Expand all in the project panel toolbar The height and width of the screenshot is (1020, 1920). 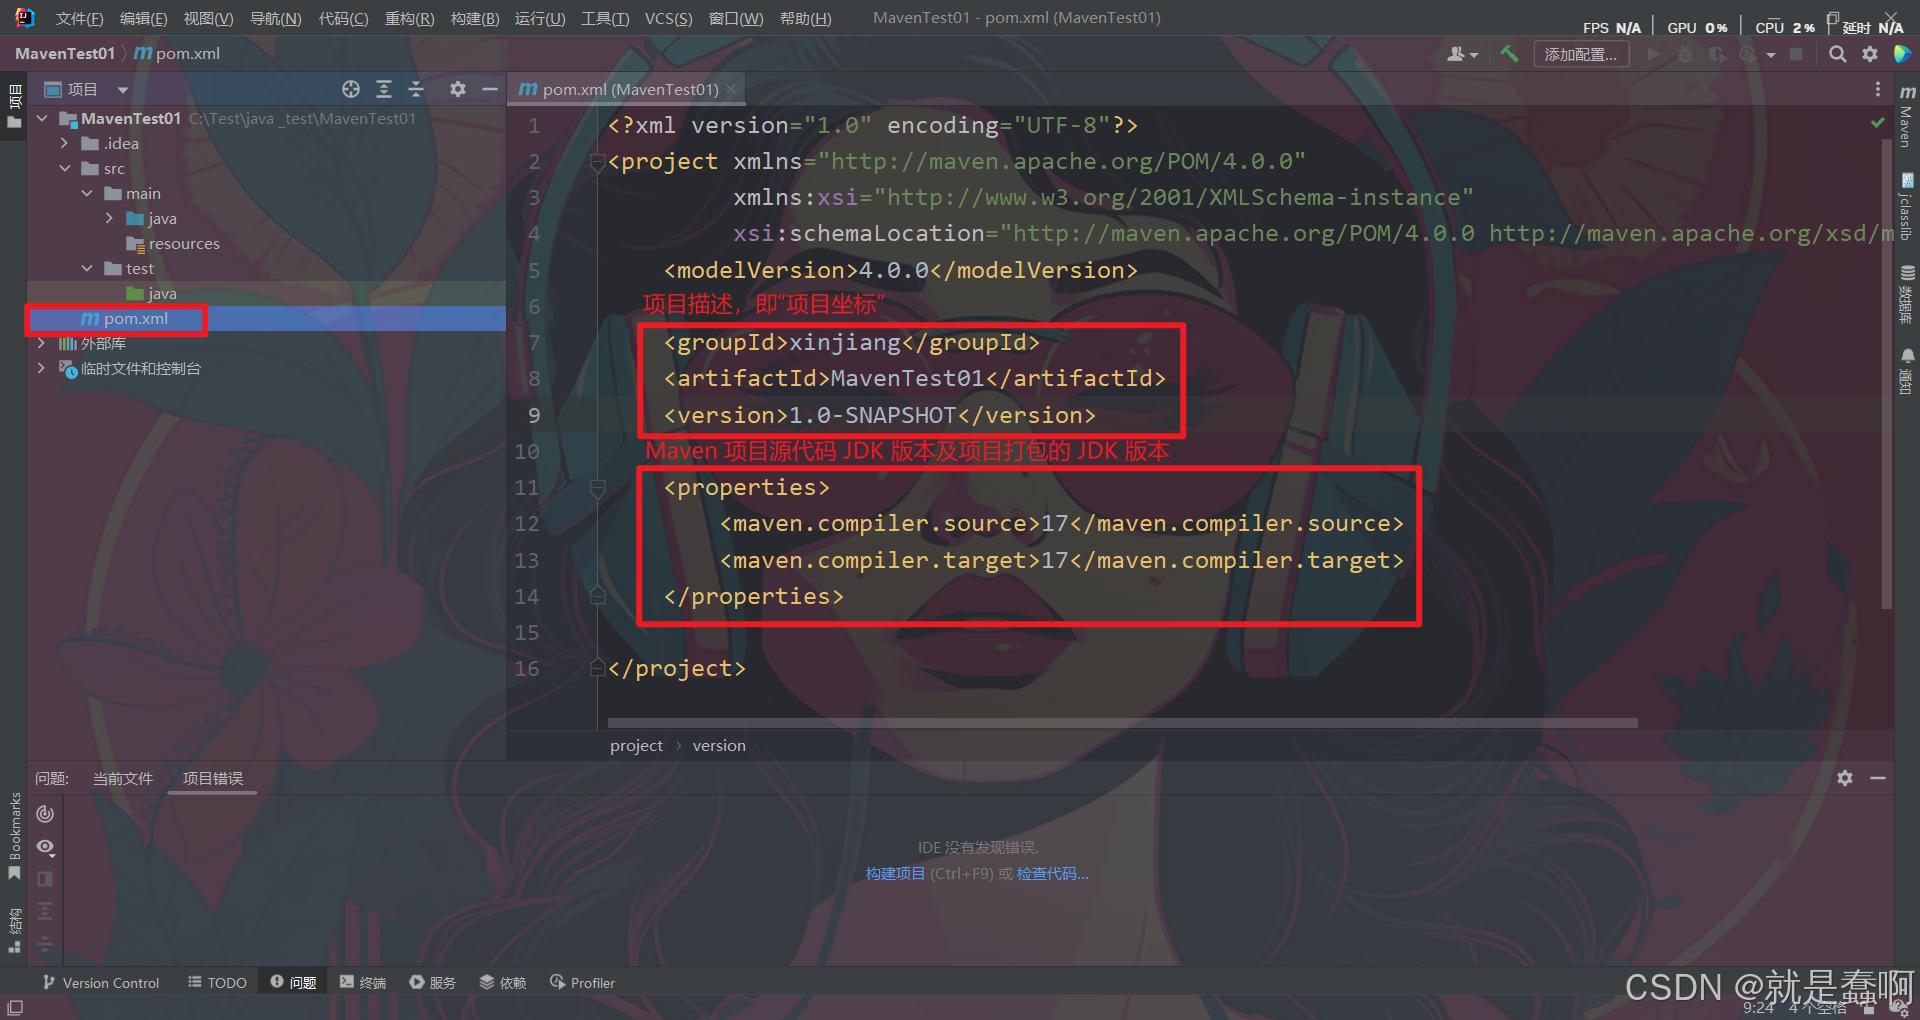tap(384, 89)
